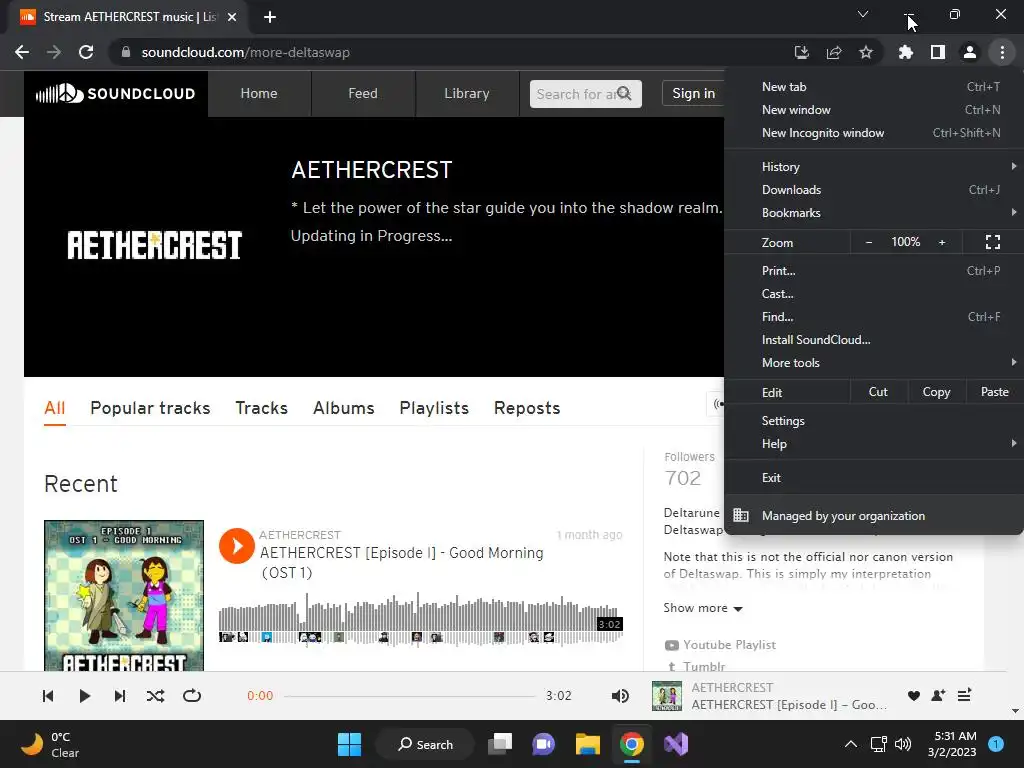Image resolution: width=1024 pixels, height=768 pixels.
Task: Open Settings from Chrome menu
Action: pyautogui.click(x=874, y=421)
